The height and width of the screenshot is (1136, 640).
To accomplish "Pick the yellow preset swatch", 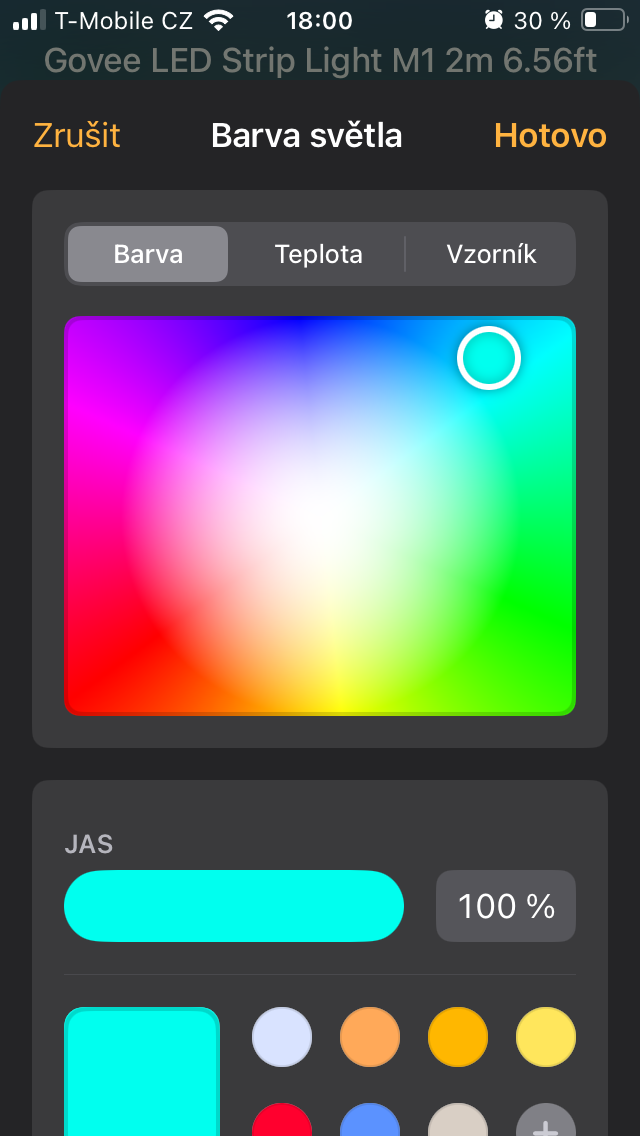I will point(546,1037).
